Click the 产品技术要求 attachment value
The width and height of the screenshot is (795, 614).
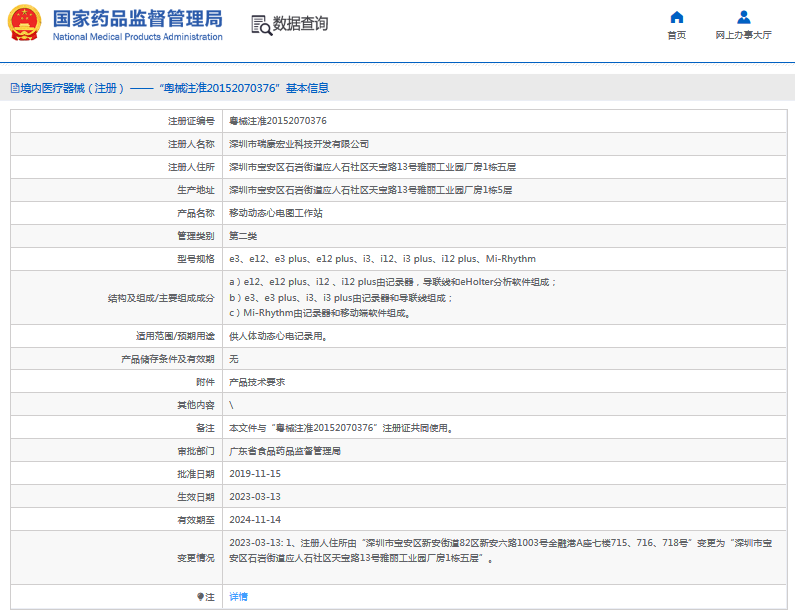pyautogui.click(x=257, y=382)
